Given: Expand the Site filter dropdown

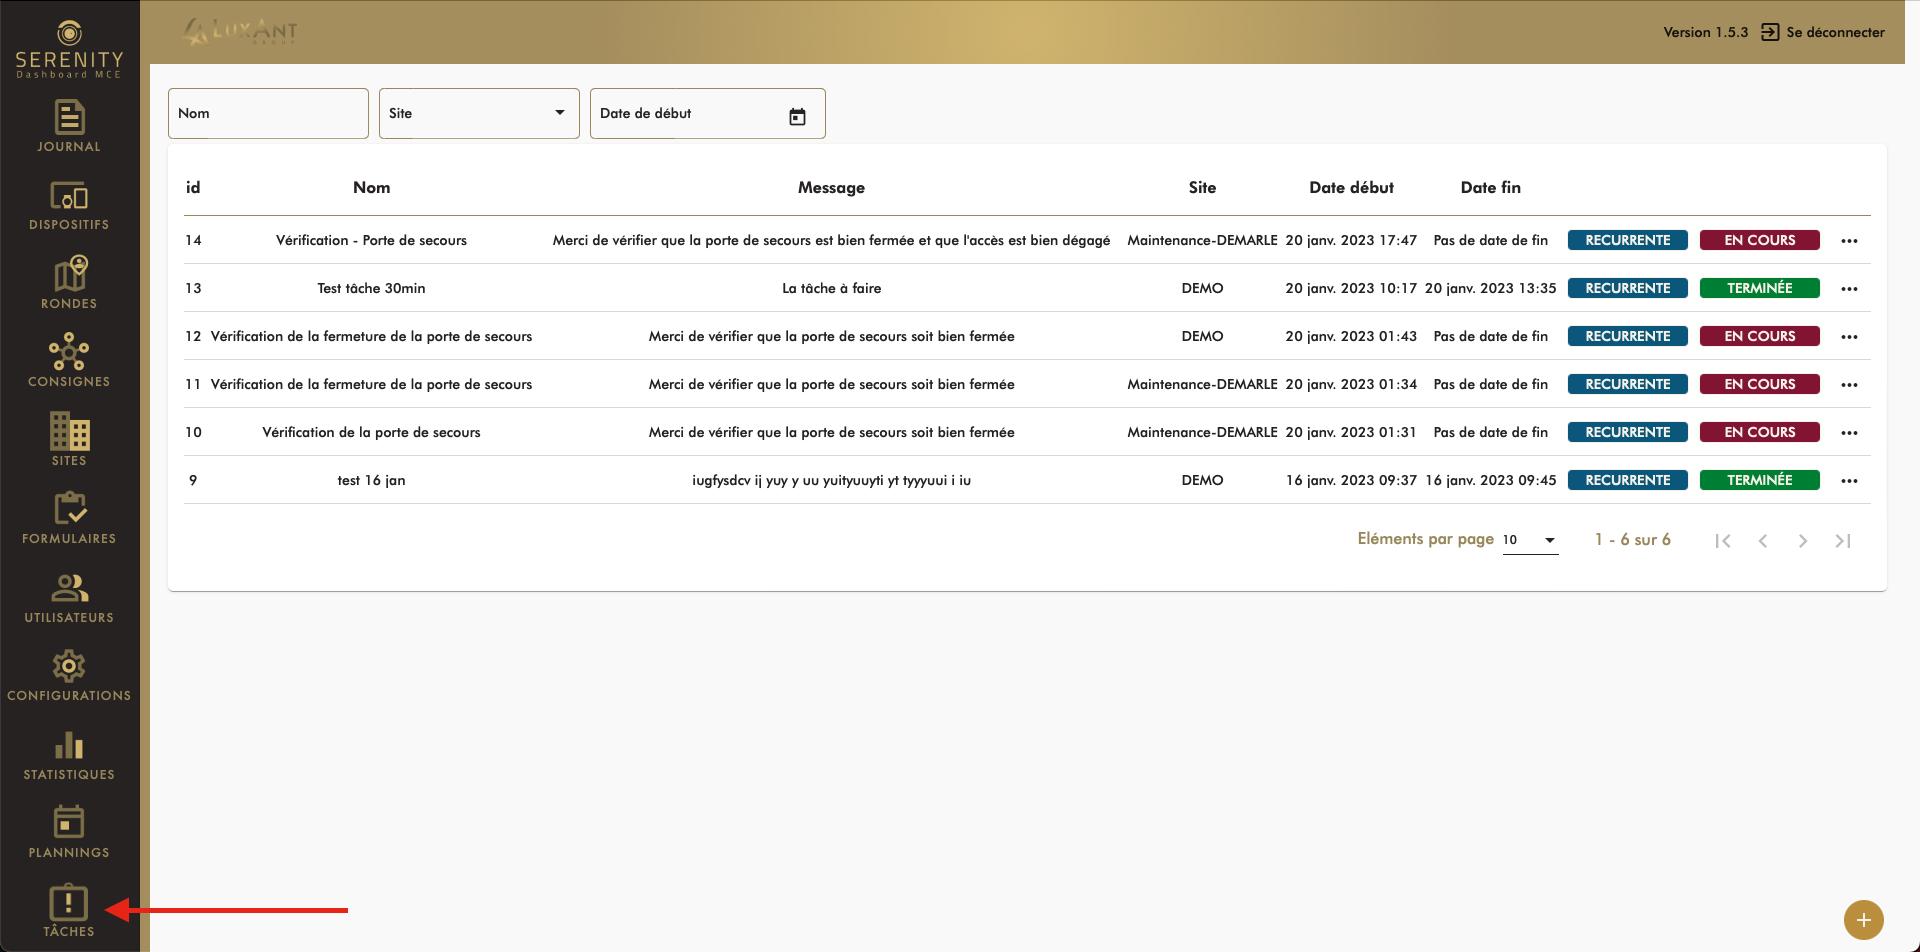Looking at the screenshot, I should [479, 113].
